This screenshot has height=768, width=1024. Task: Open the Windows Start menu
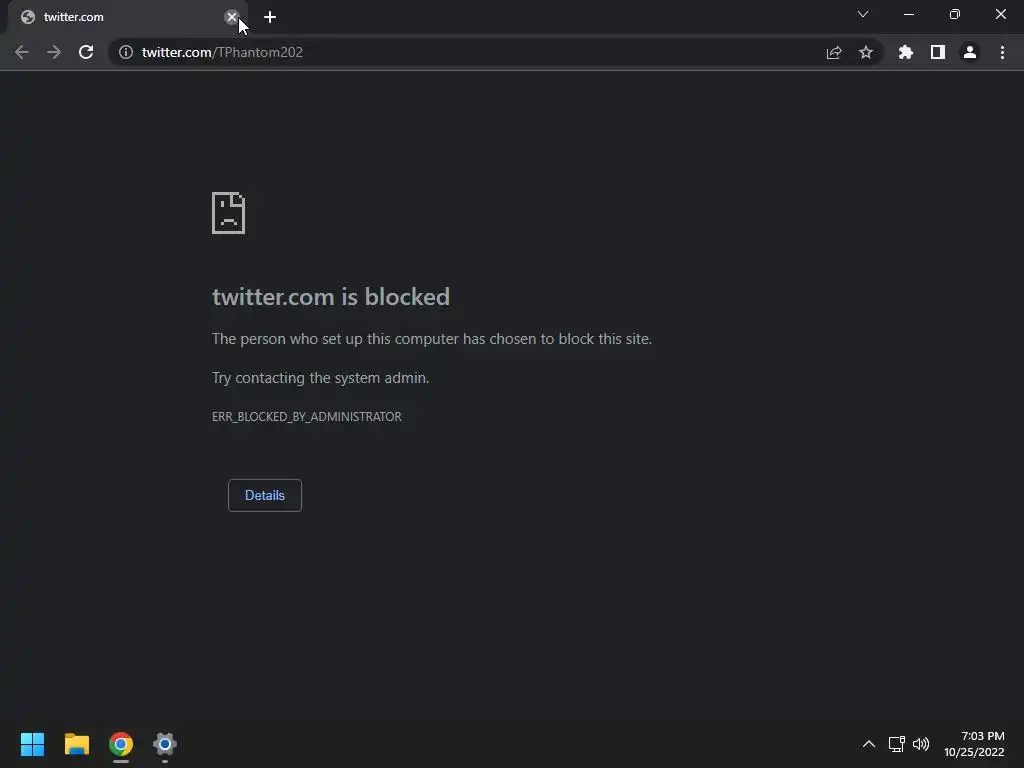pos(32,744)
